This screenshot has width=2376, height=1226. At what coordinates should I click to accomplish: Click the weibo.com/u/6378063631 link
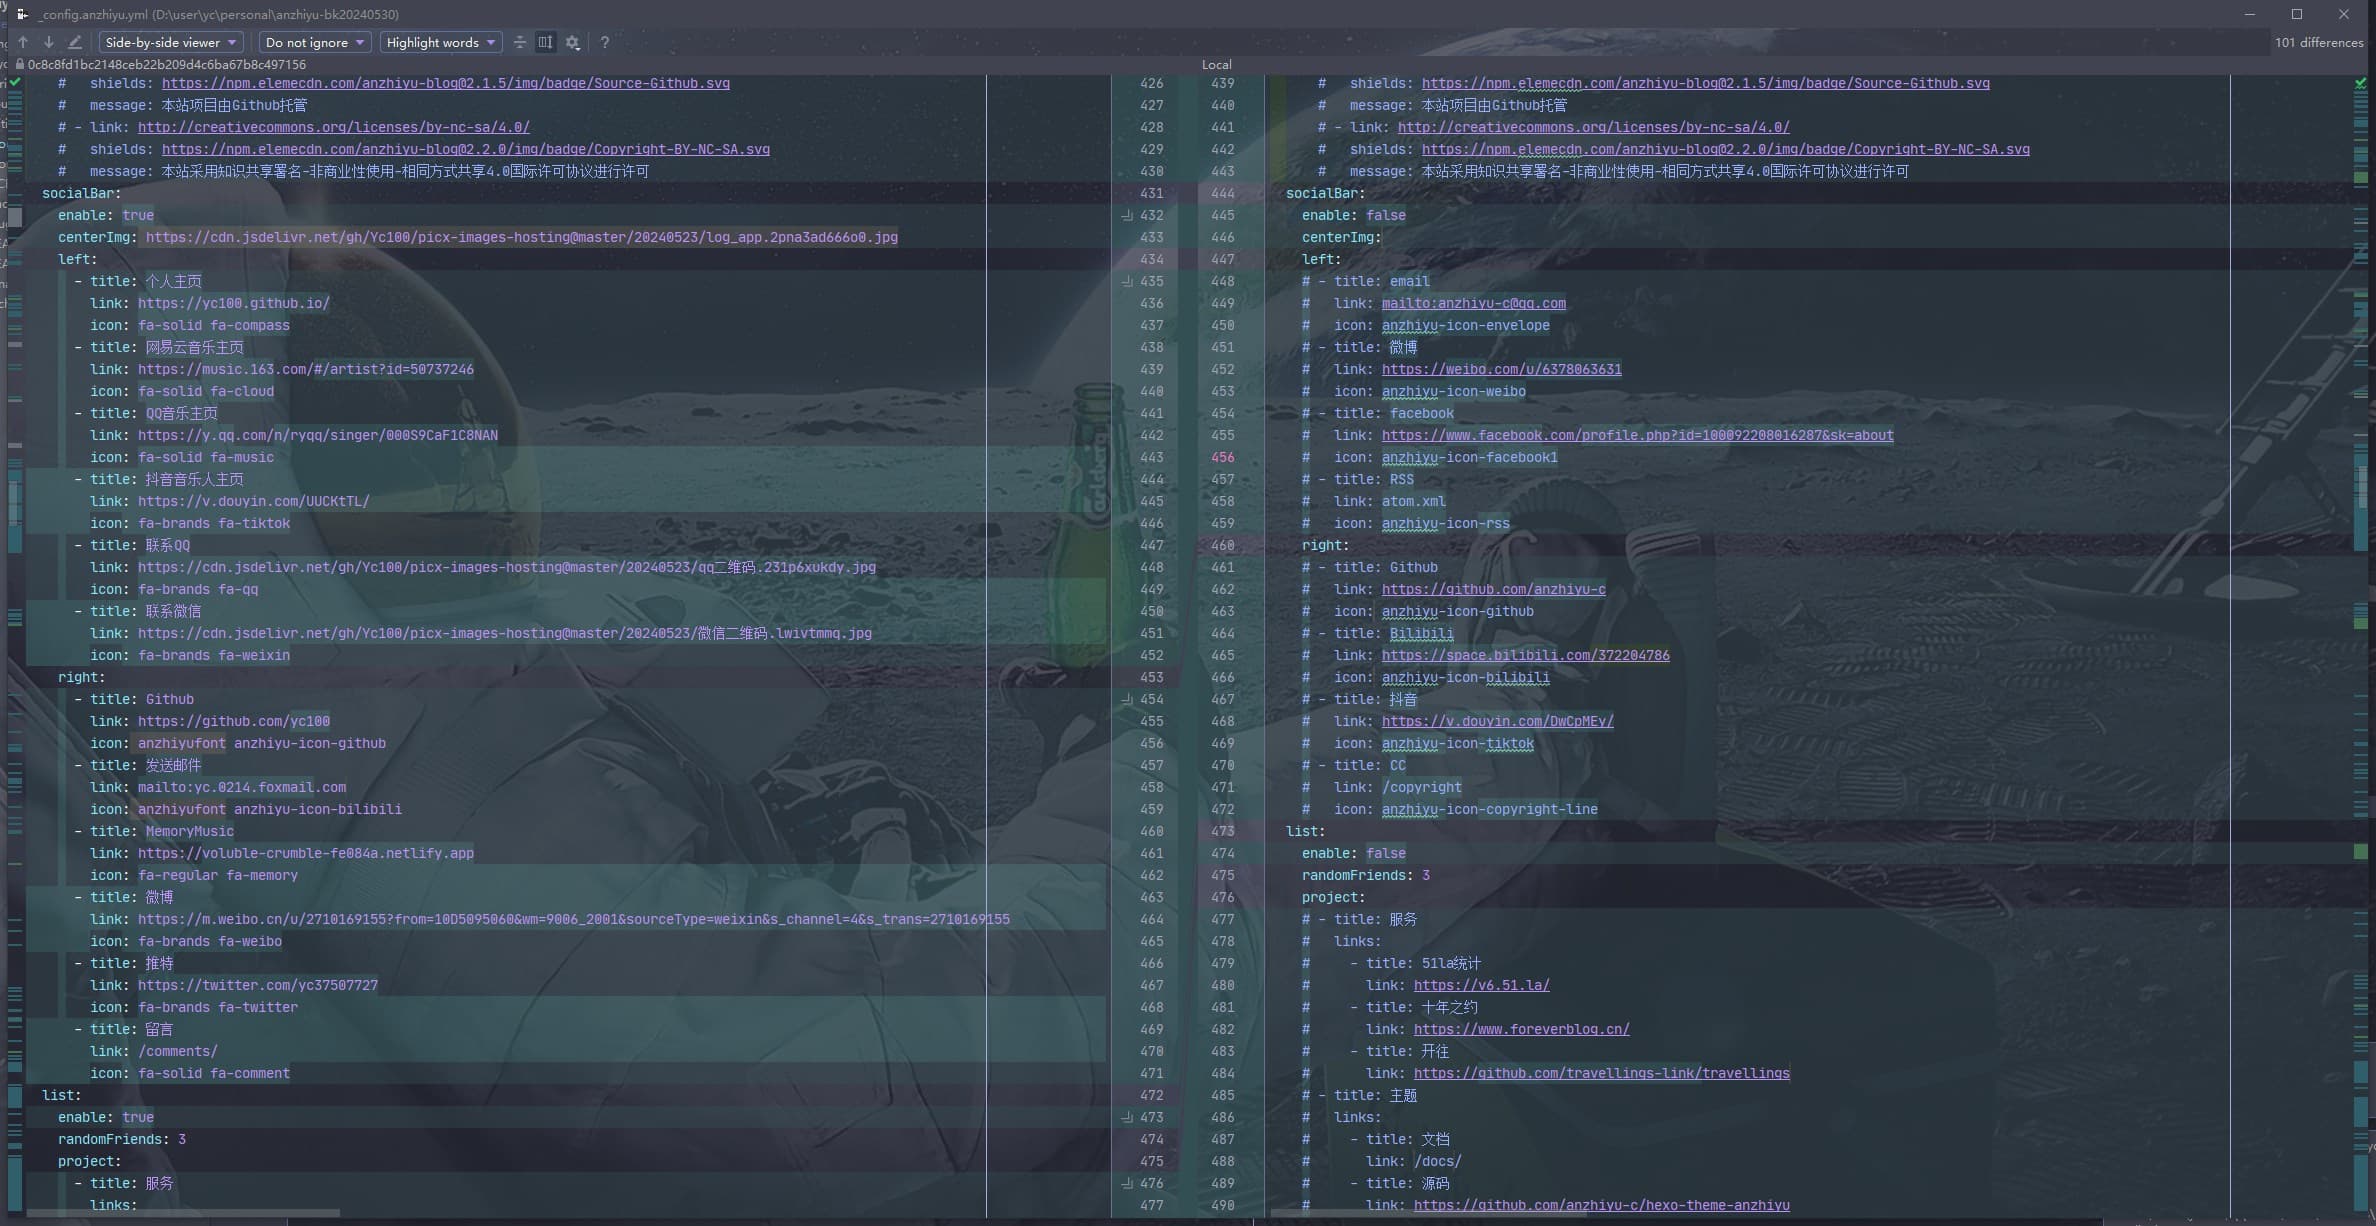click(1501, 369)
